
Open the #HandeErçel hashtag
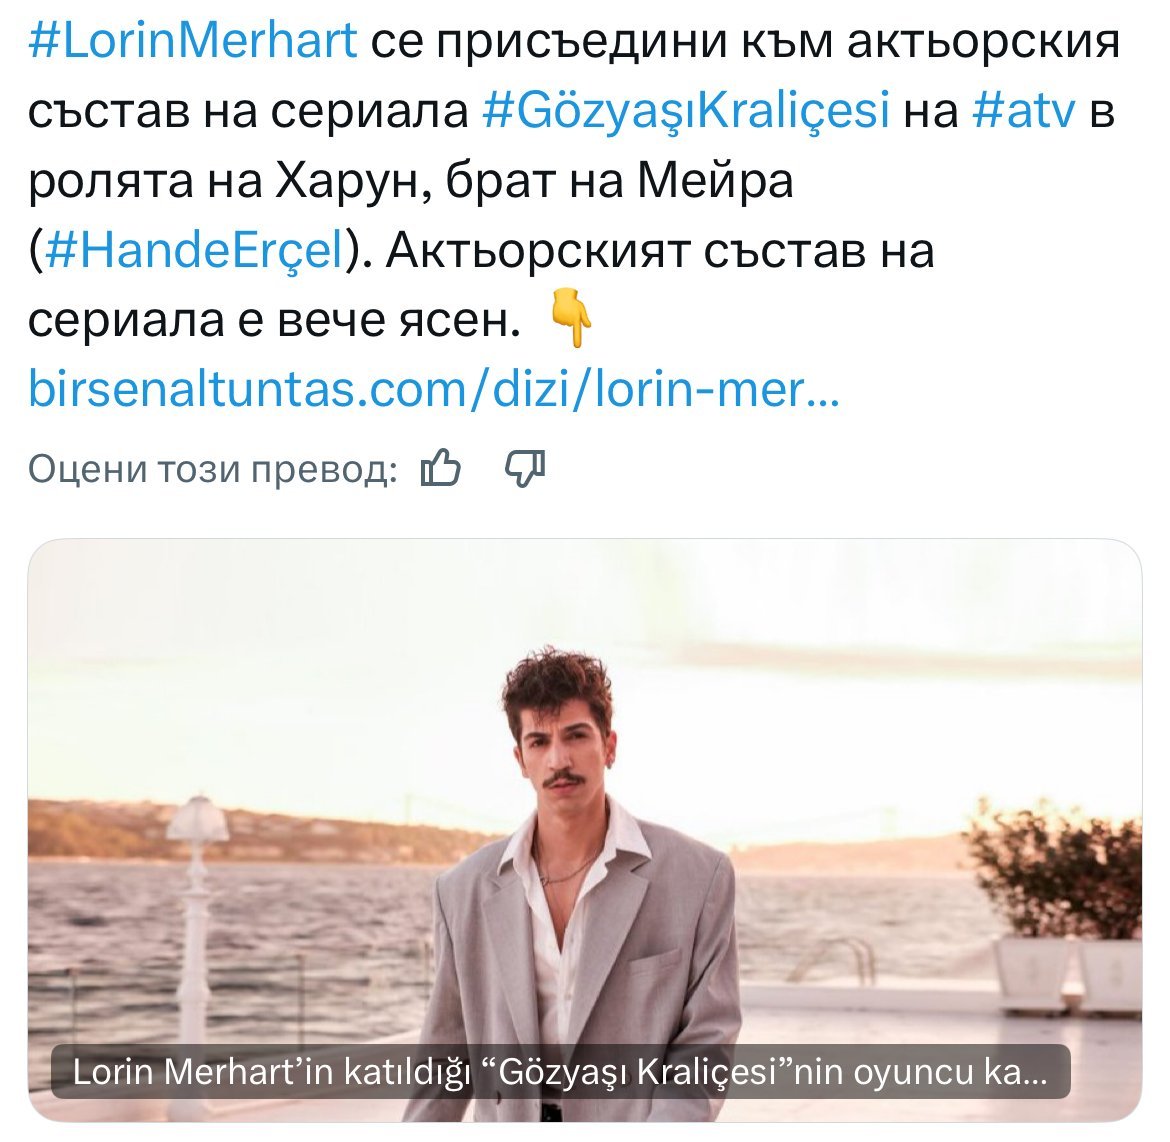[x=194, y=250]
